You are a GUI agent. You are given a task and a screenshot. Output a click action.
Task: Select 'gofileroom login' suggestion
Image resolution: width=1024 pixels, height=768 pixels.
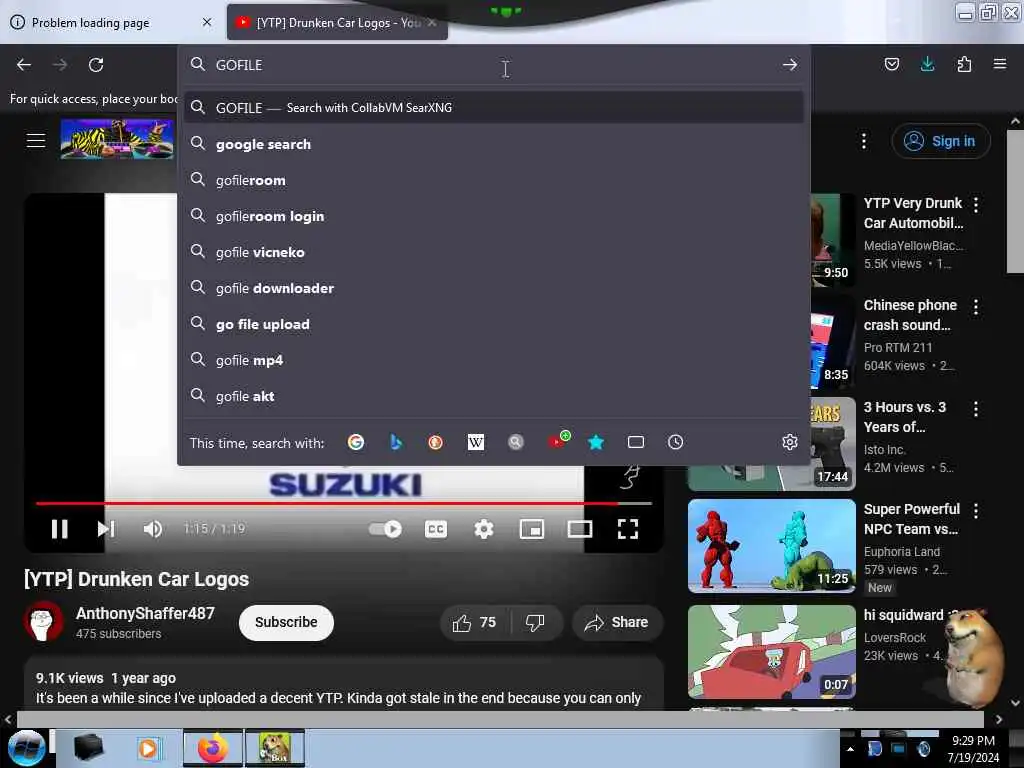pyautogui.click(x=494, y=216)
